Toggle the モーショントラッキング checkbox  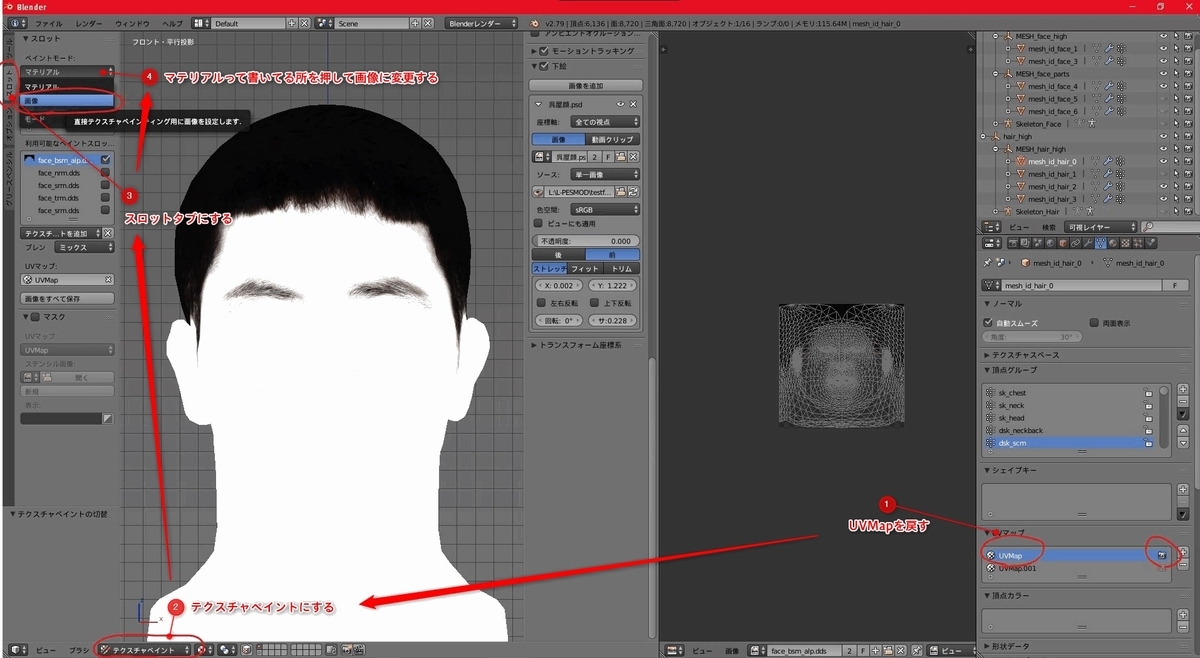(544, 51)
